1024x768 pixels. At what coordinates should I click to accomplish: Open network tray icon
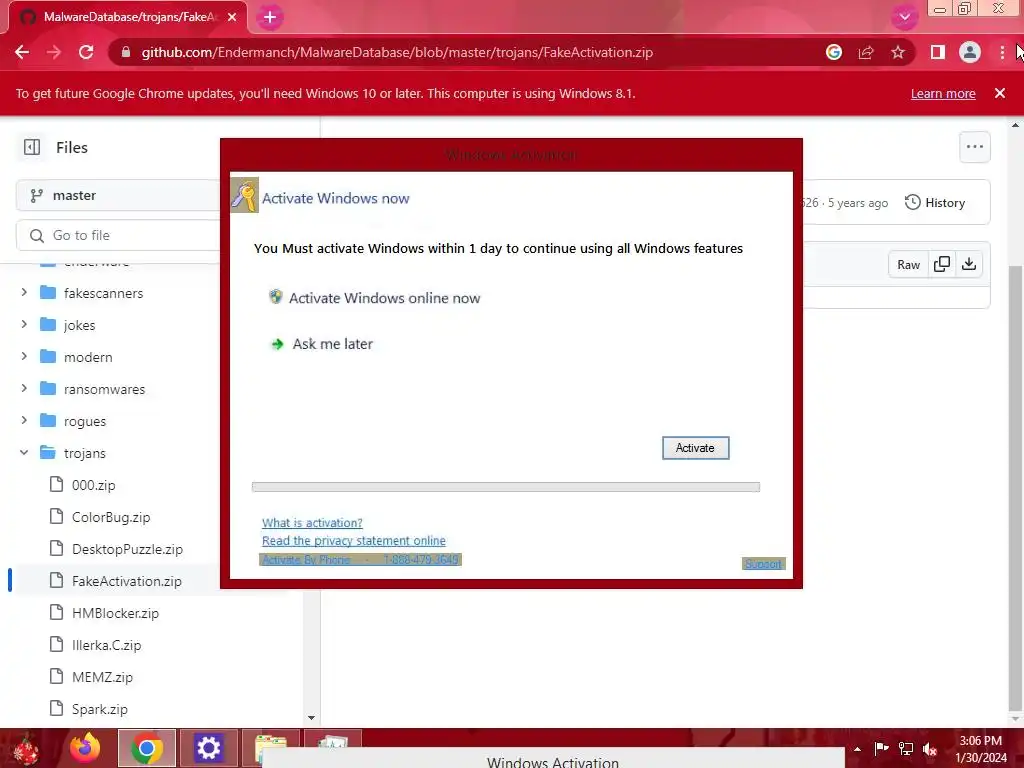pyautogui.click(x=906, y=748)
